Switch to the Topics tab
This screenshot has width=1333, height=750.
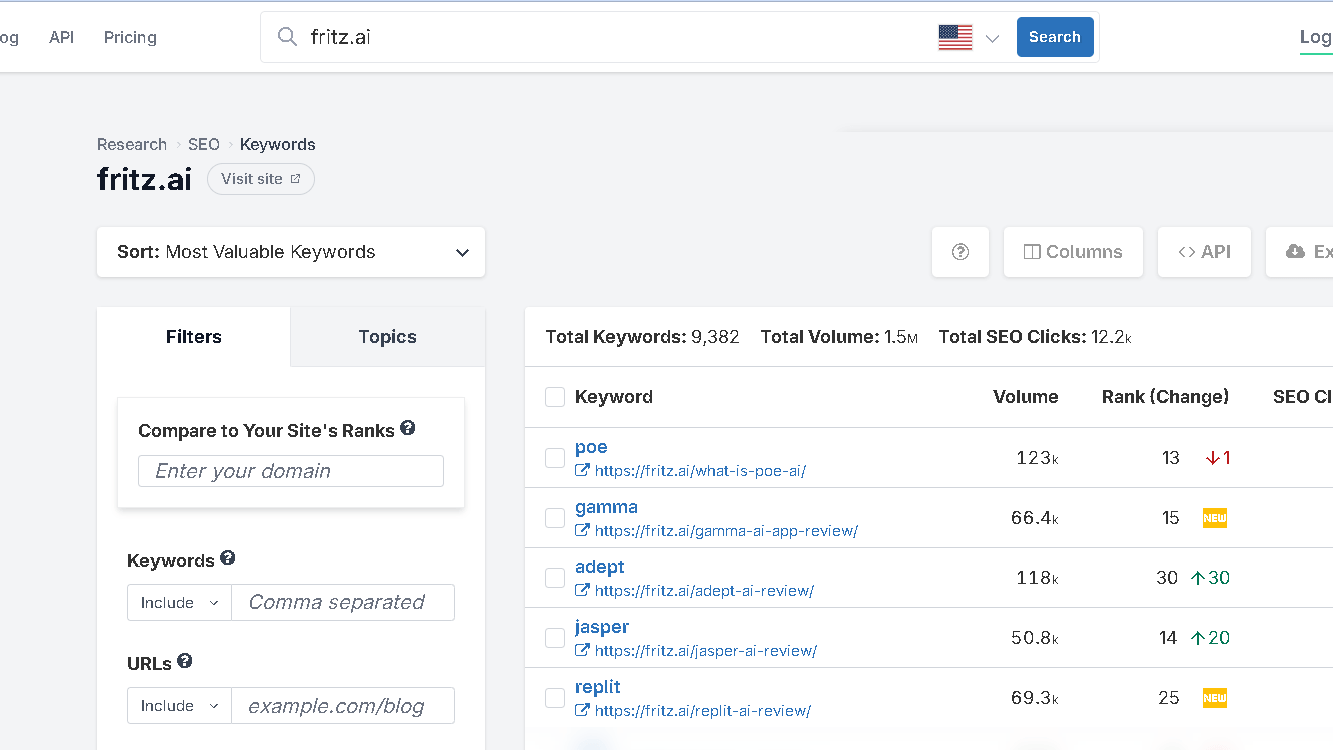click(x=387, y=337)
